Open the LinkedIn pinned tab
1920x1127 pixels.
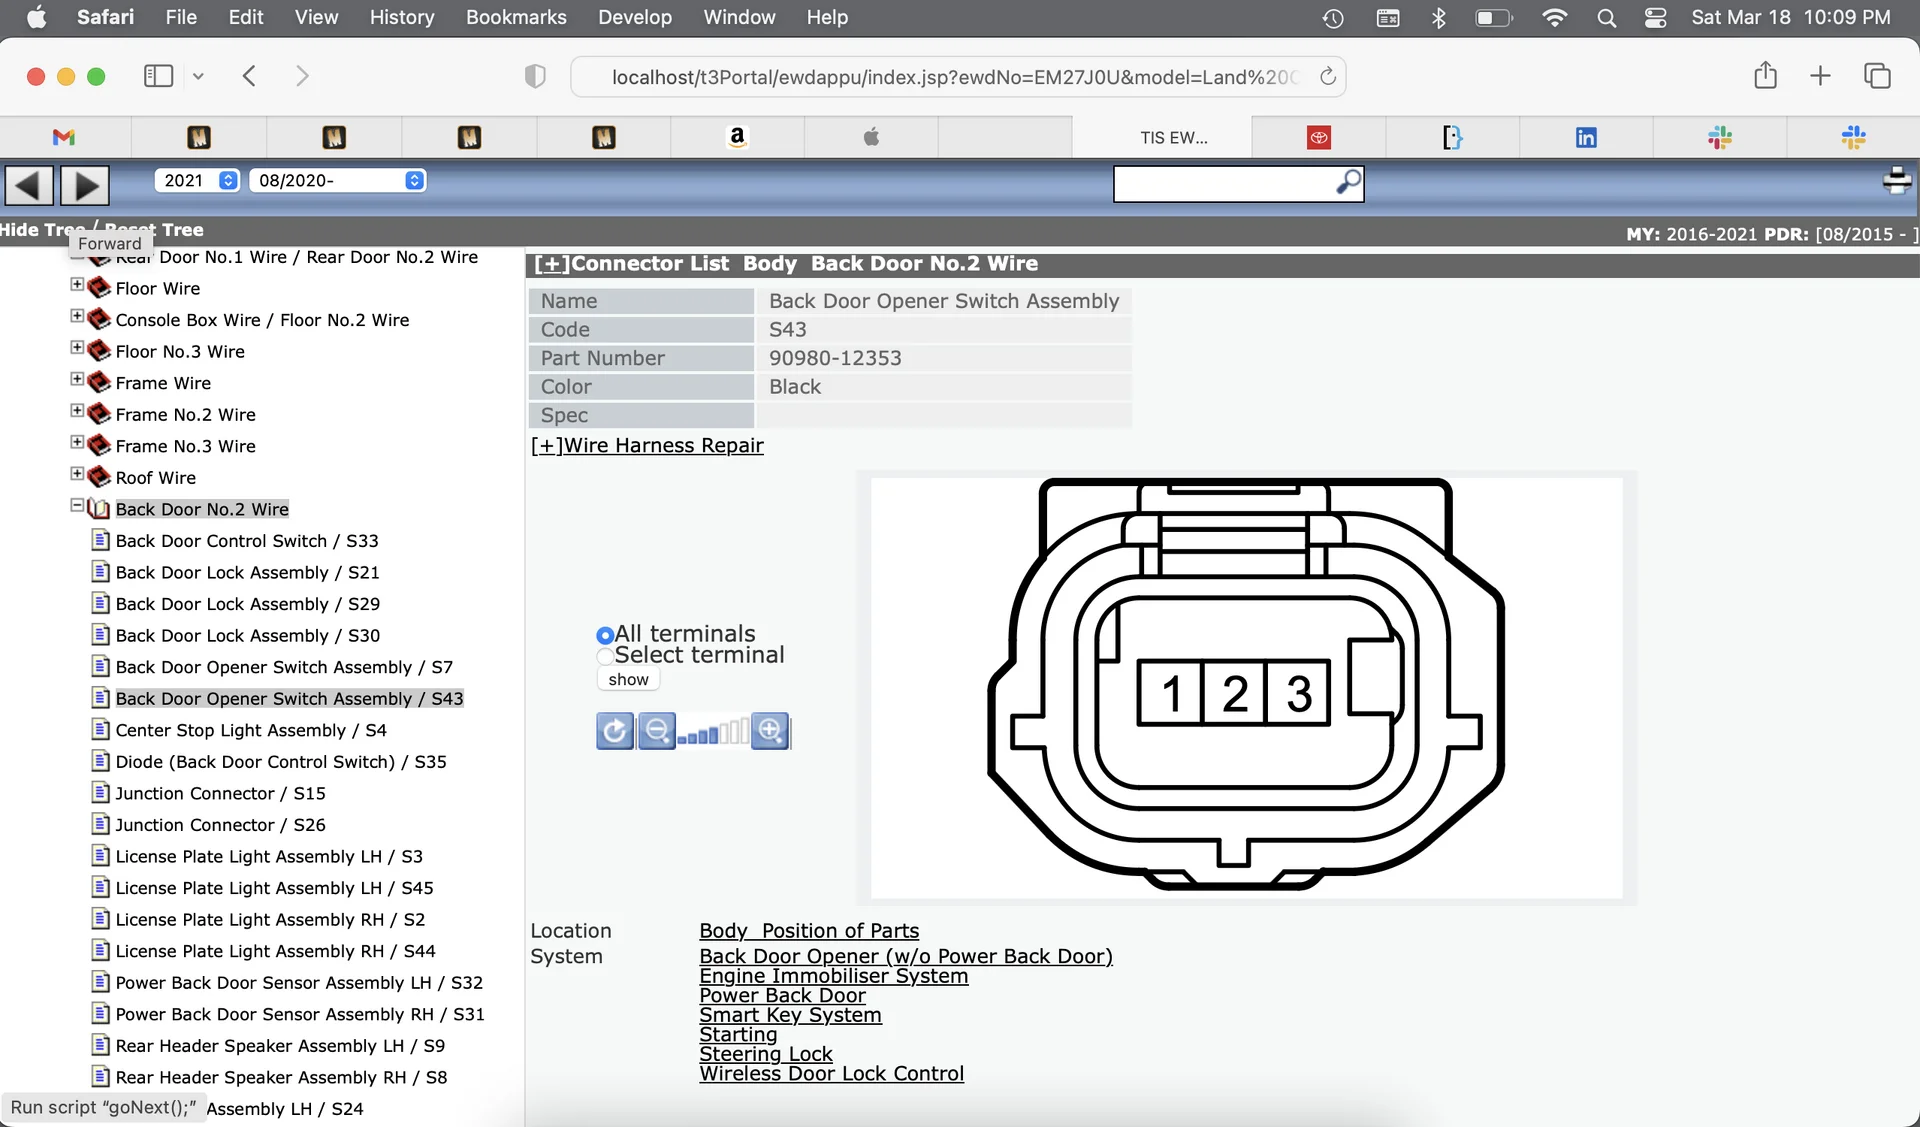(x=1586, y=137)
